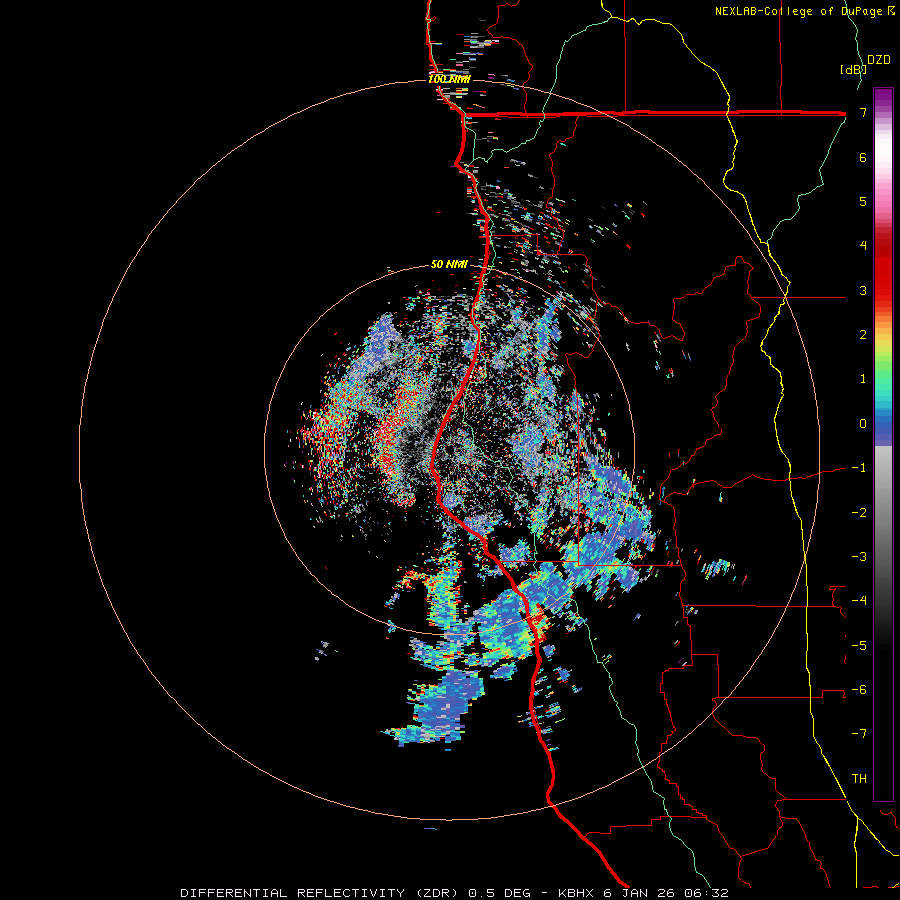This screenshot has width=900, height=900.
Task: Click the 3 value on color scale
Action: point(863,290)
